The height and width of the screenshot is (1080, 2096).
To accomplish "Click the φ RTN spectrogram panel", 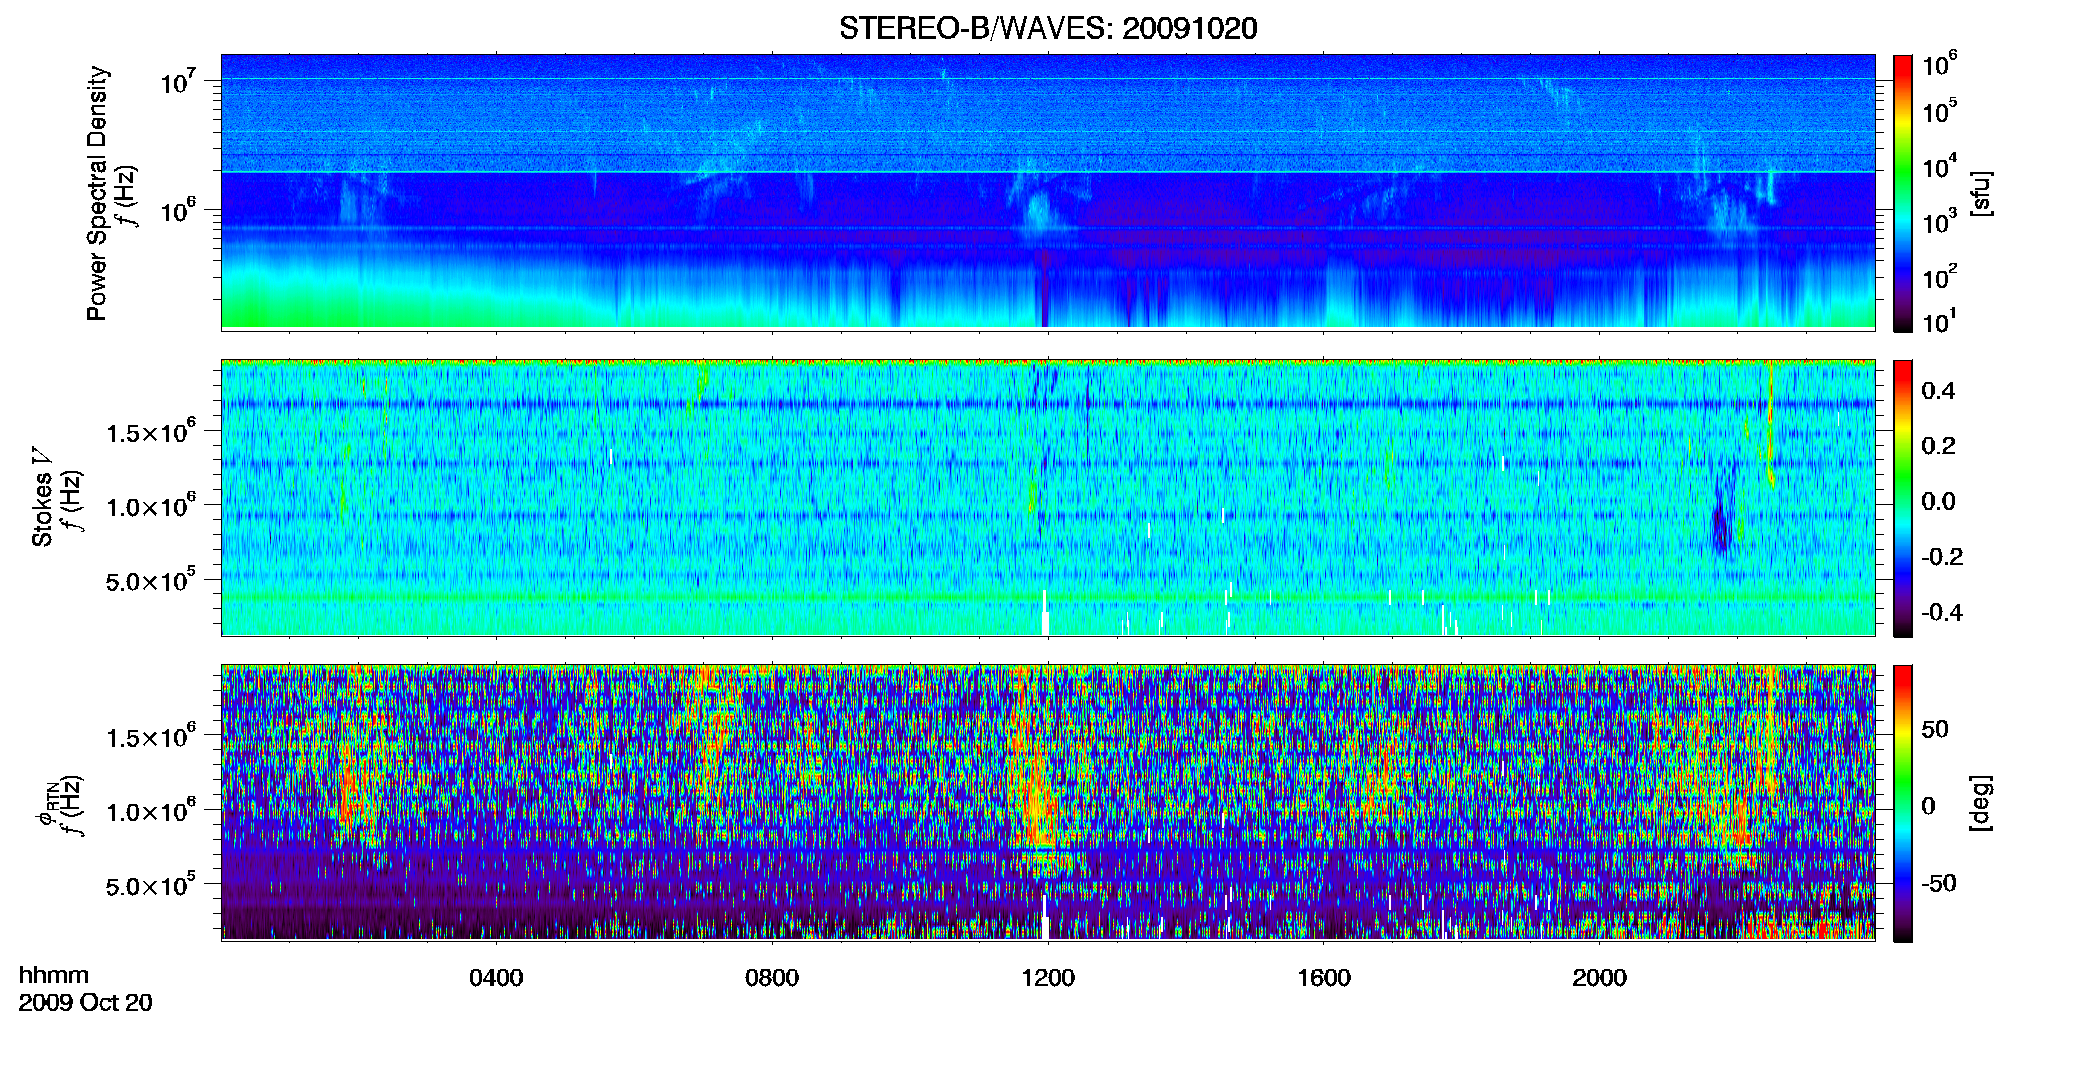I will click(1048, 803).
